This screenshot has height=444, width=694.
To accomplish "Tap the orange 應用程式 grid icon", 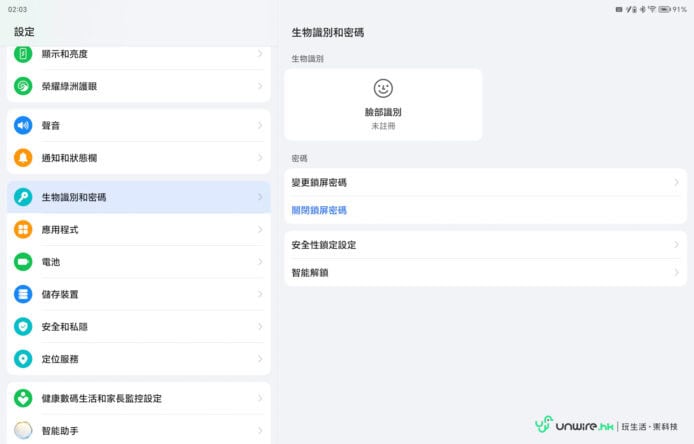I will tap(23, 230).
